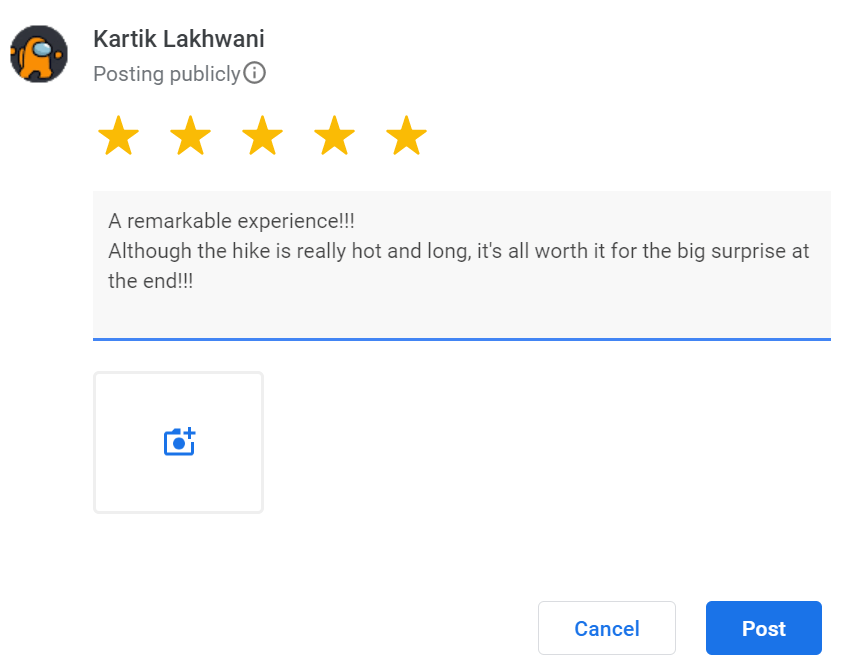Click the Kartik Lakhwani account name
This screenshot has height=661, width=847.
[x=178, y=39]
